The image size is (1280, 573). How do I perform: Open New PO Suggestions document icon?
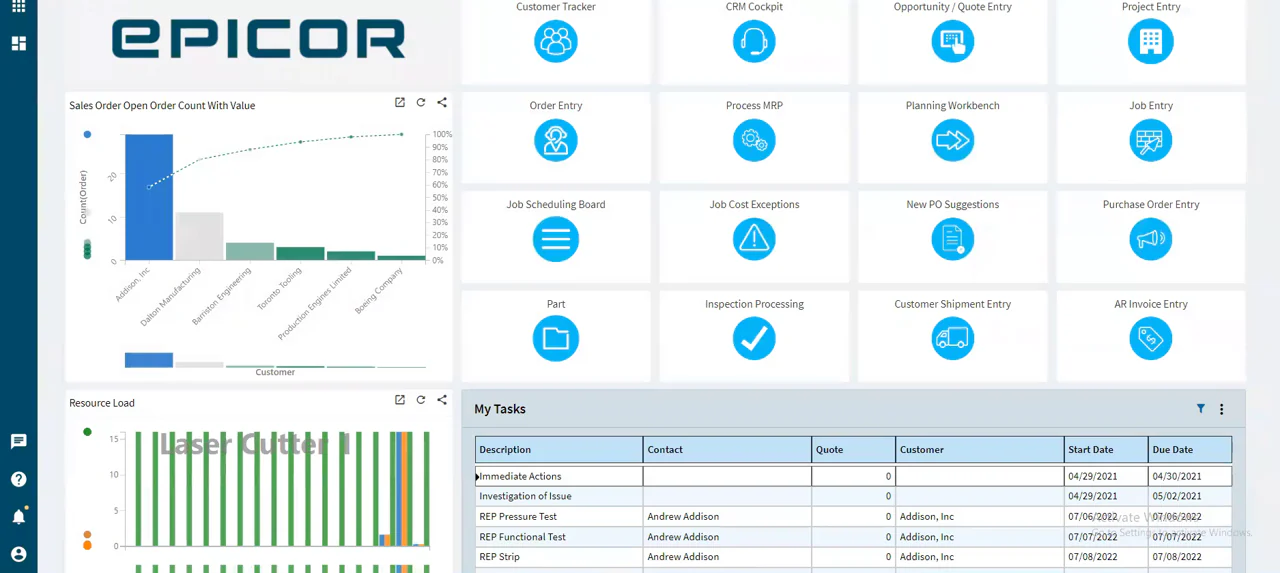tap(952, 239)
